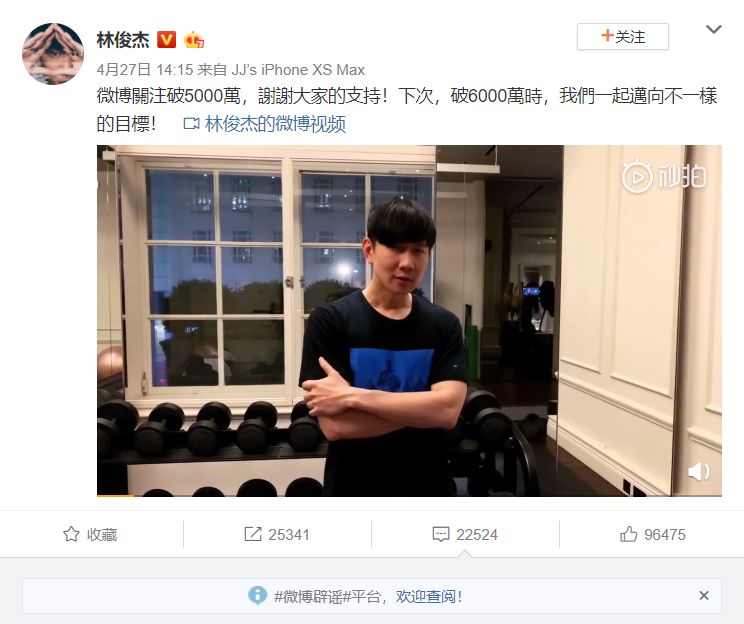Click the 秒拍 watermark logo
Image resolution: width=744 pixels, height=624 pixels.
tap(664, 177)
